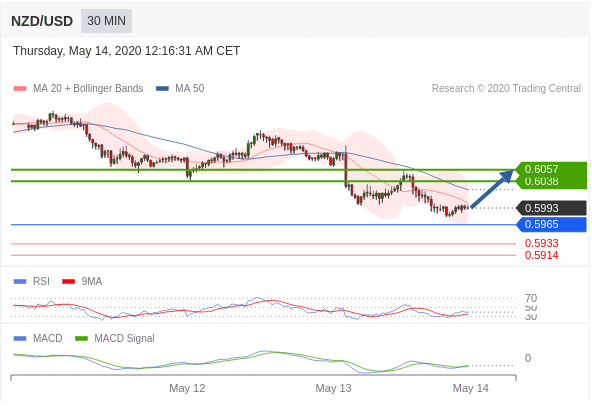Click the RSI 70 level label

click(x=531, y=298)
